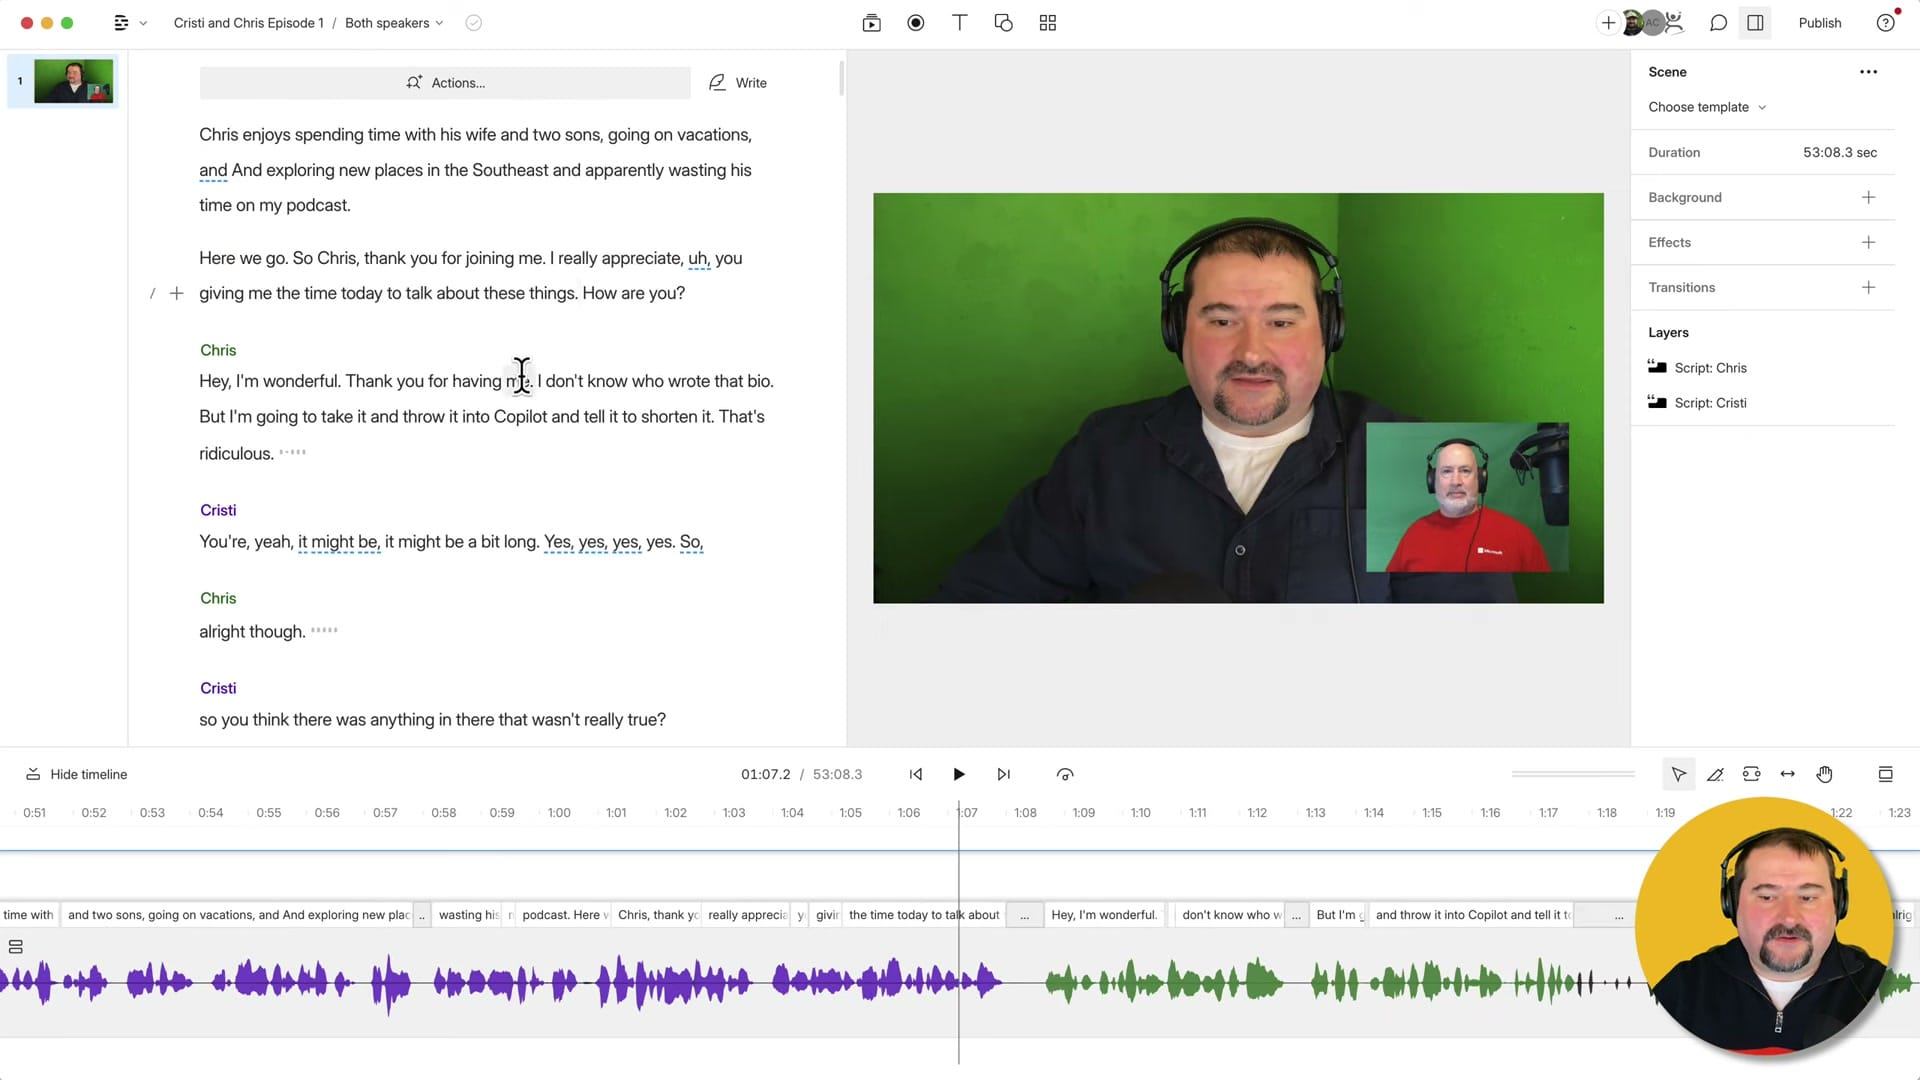Toggle the loop playback control
The image size is (1920, 1080).
pos(1064,773)
